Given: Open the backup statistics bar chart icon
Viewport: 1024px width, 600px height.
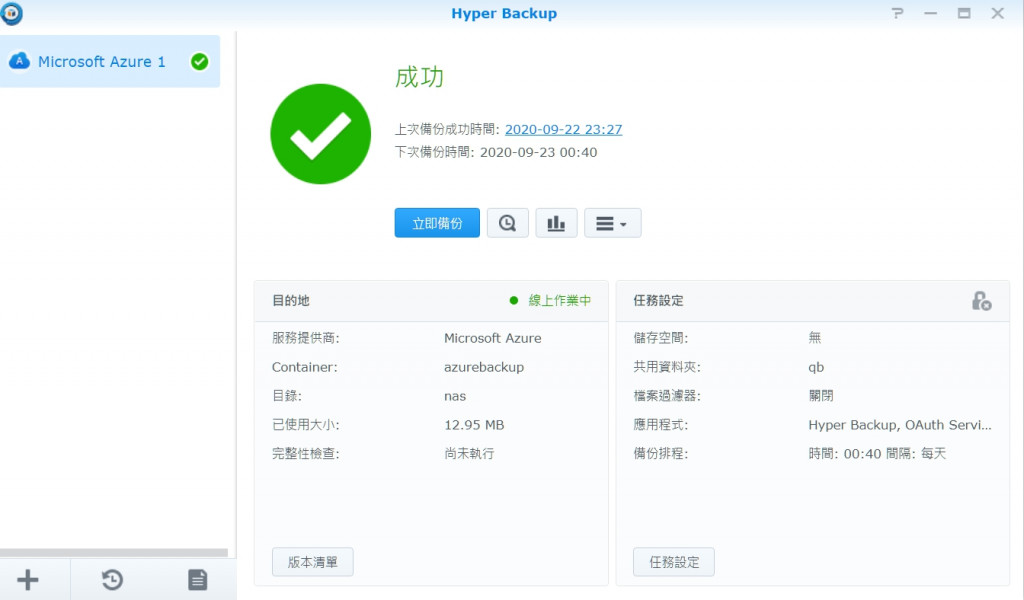Looking at the screenshot, I should pyautogui.click(x=556, y=223).
